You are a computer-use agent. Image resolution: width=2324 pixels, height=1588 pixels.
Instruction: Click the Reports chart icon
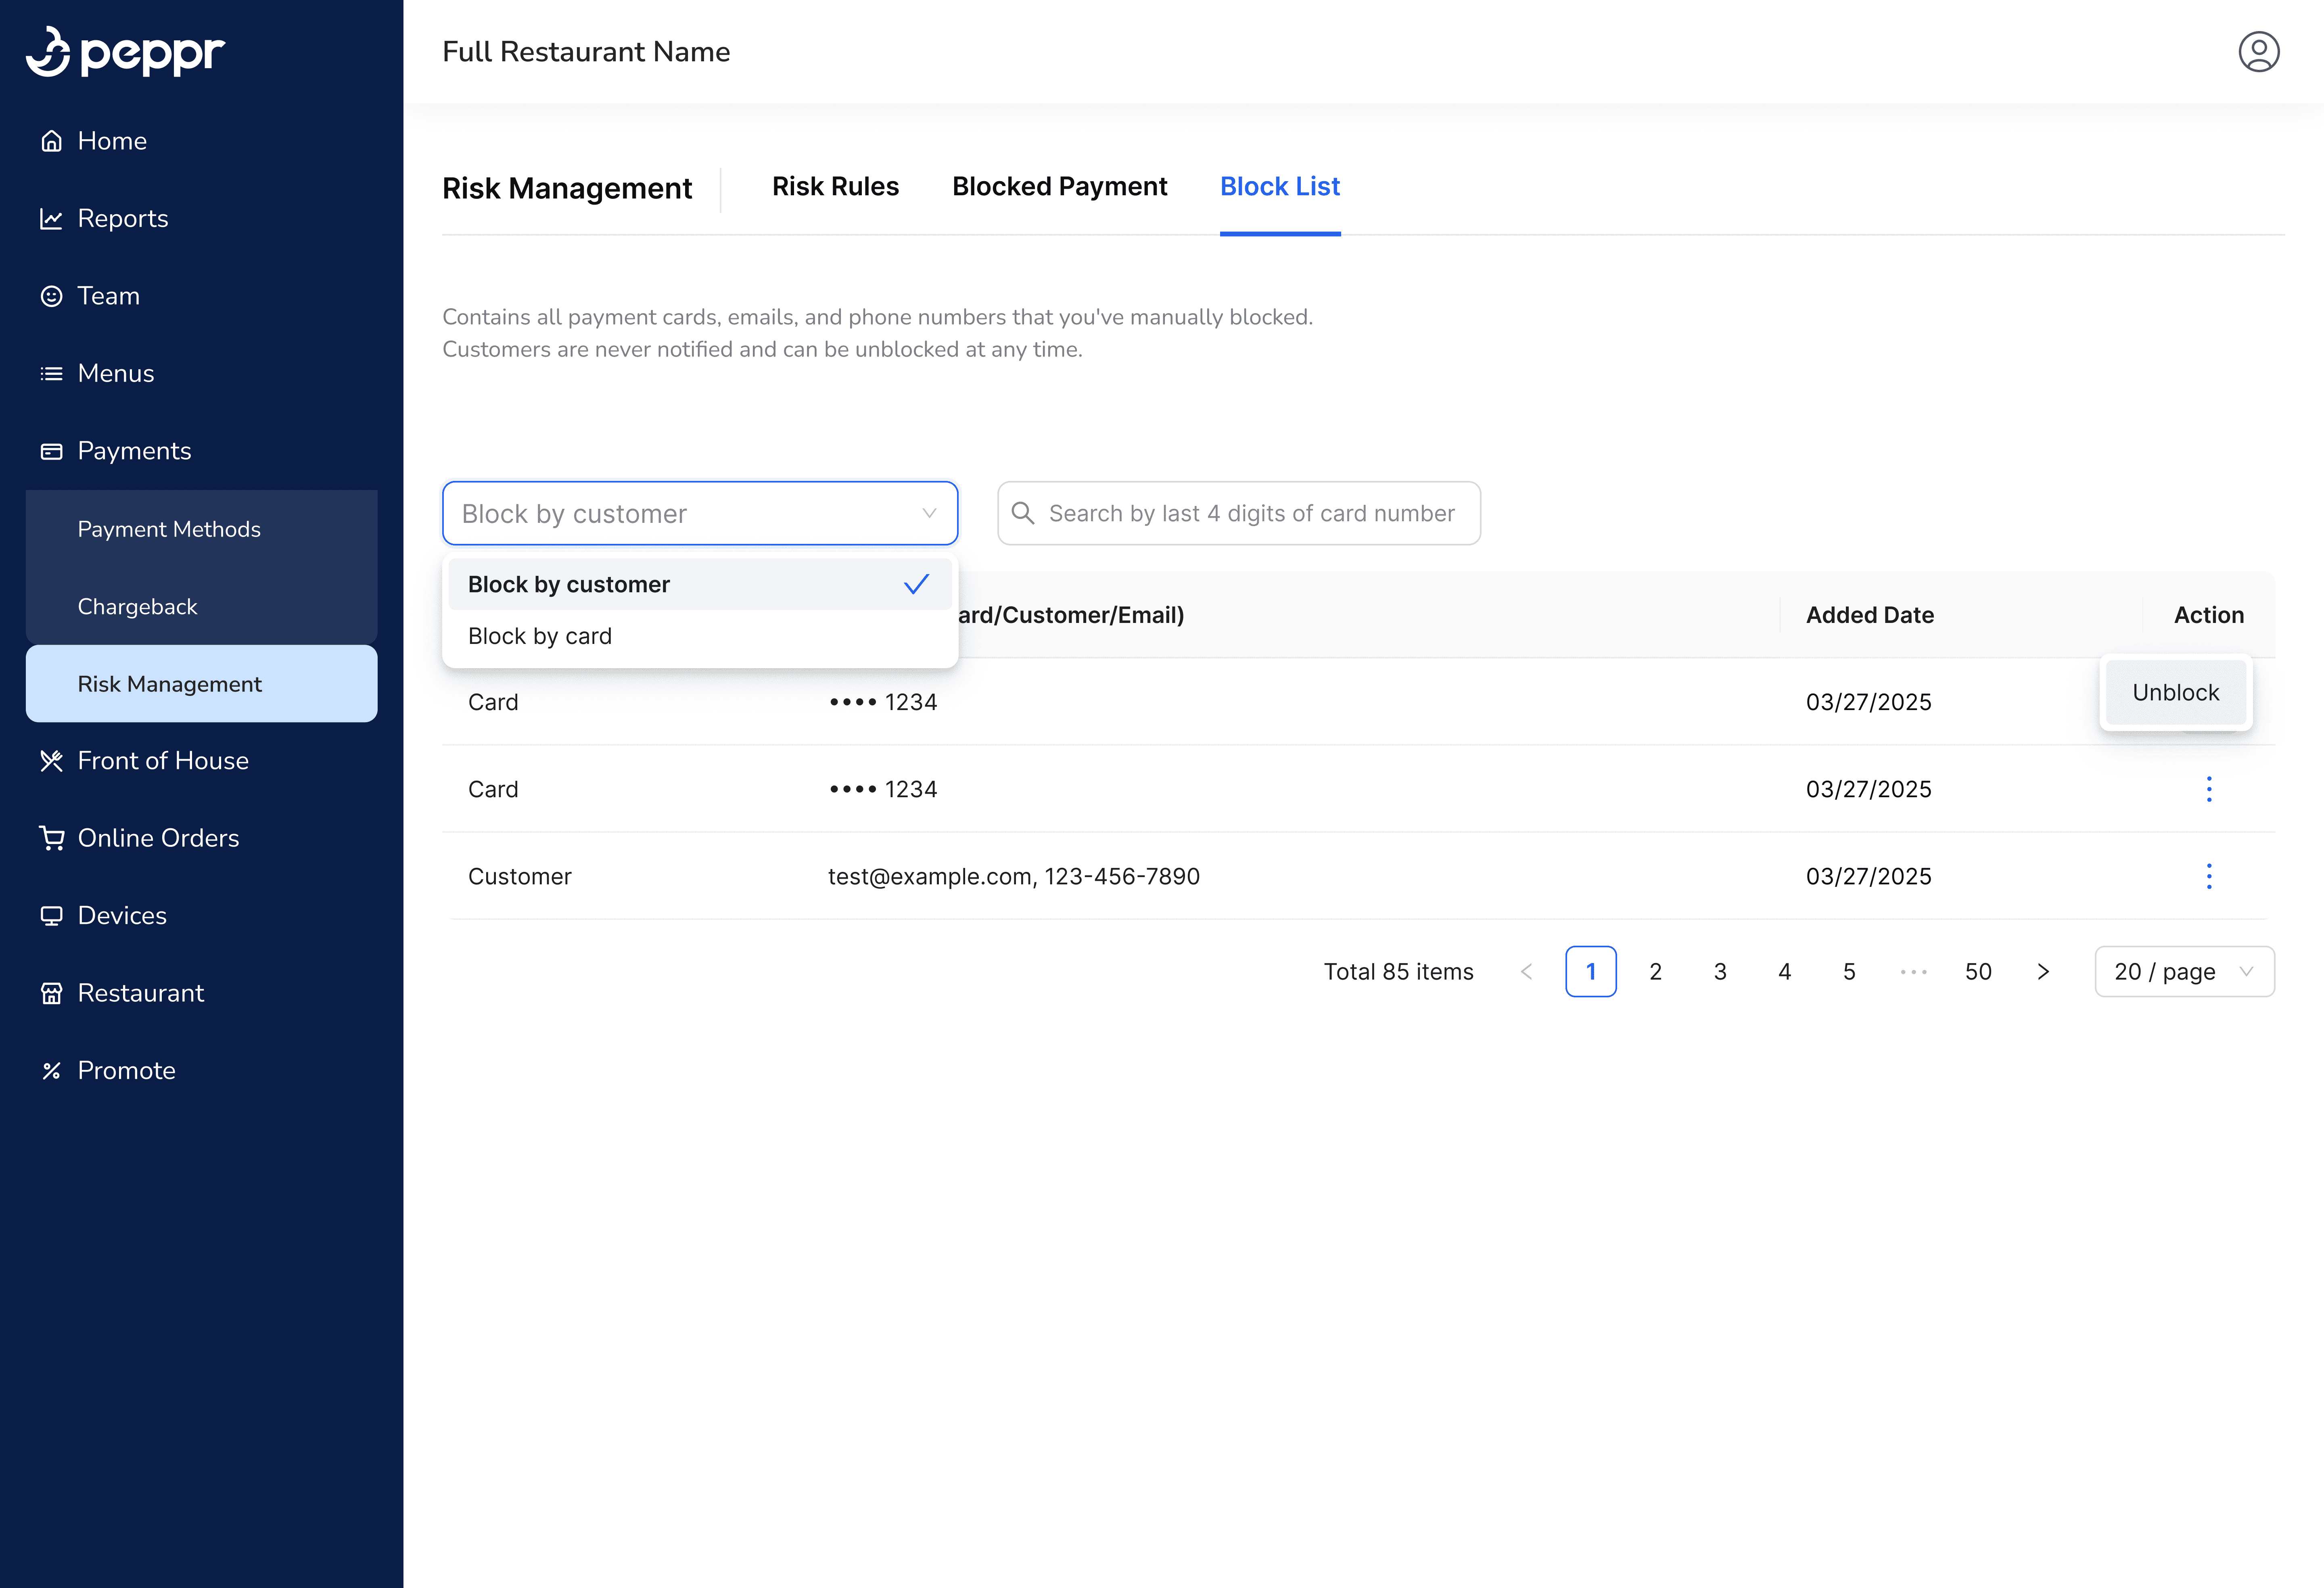[x=51, y=219]
